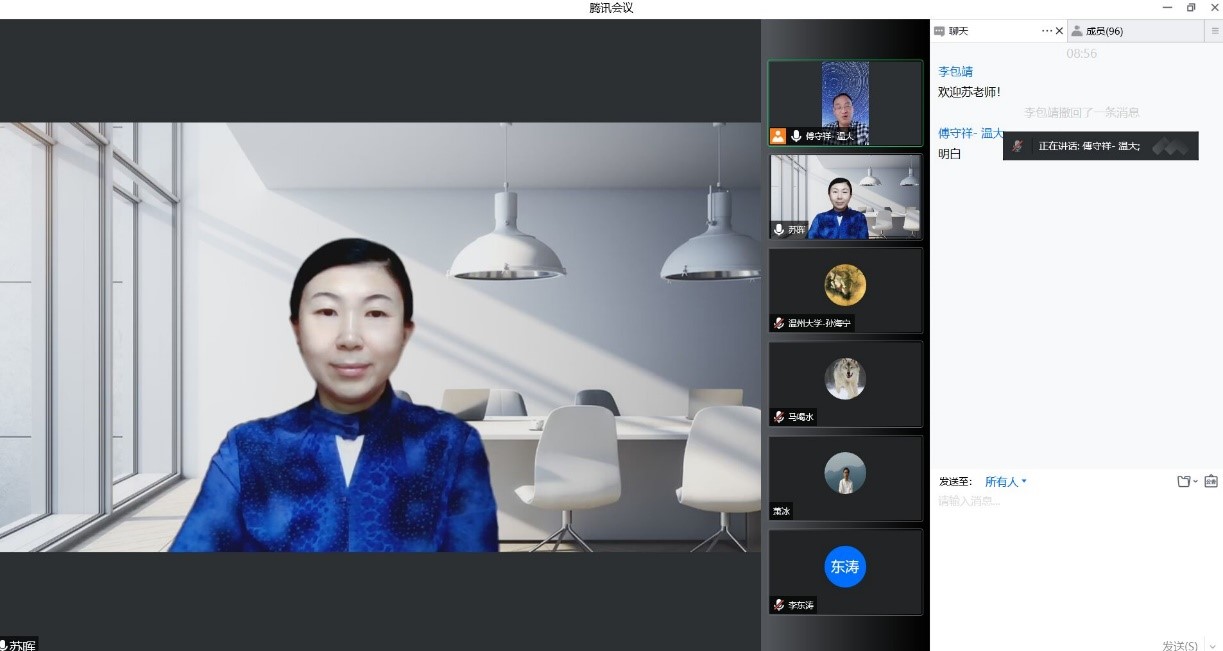Close the 聊天 chat panel
The image size is (1223, 651).
[1059, 31]
